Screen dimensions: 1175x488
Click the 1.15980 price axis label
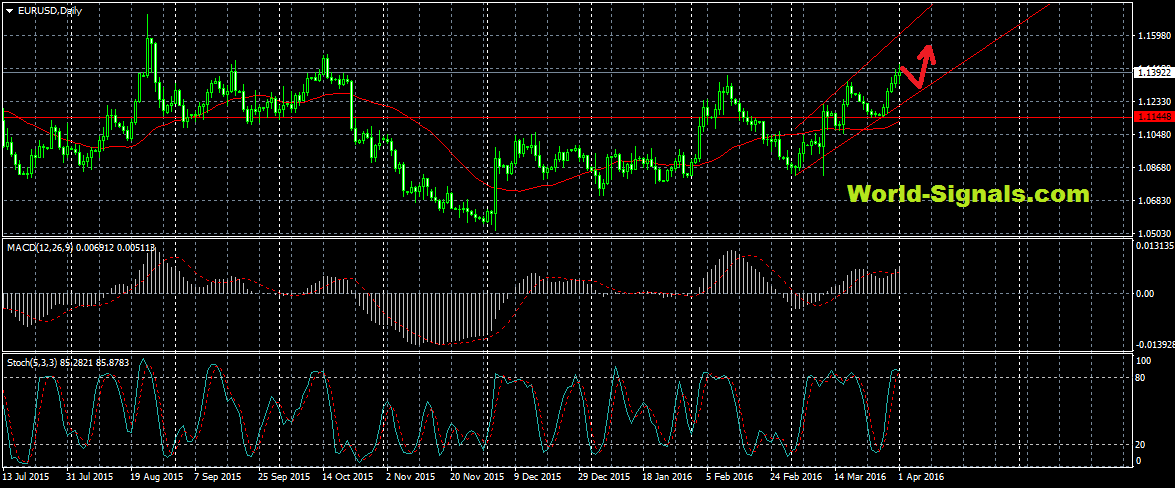click(x=1154, y=37)
